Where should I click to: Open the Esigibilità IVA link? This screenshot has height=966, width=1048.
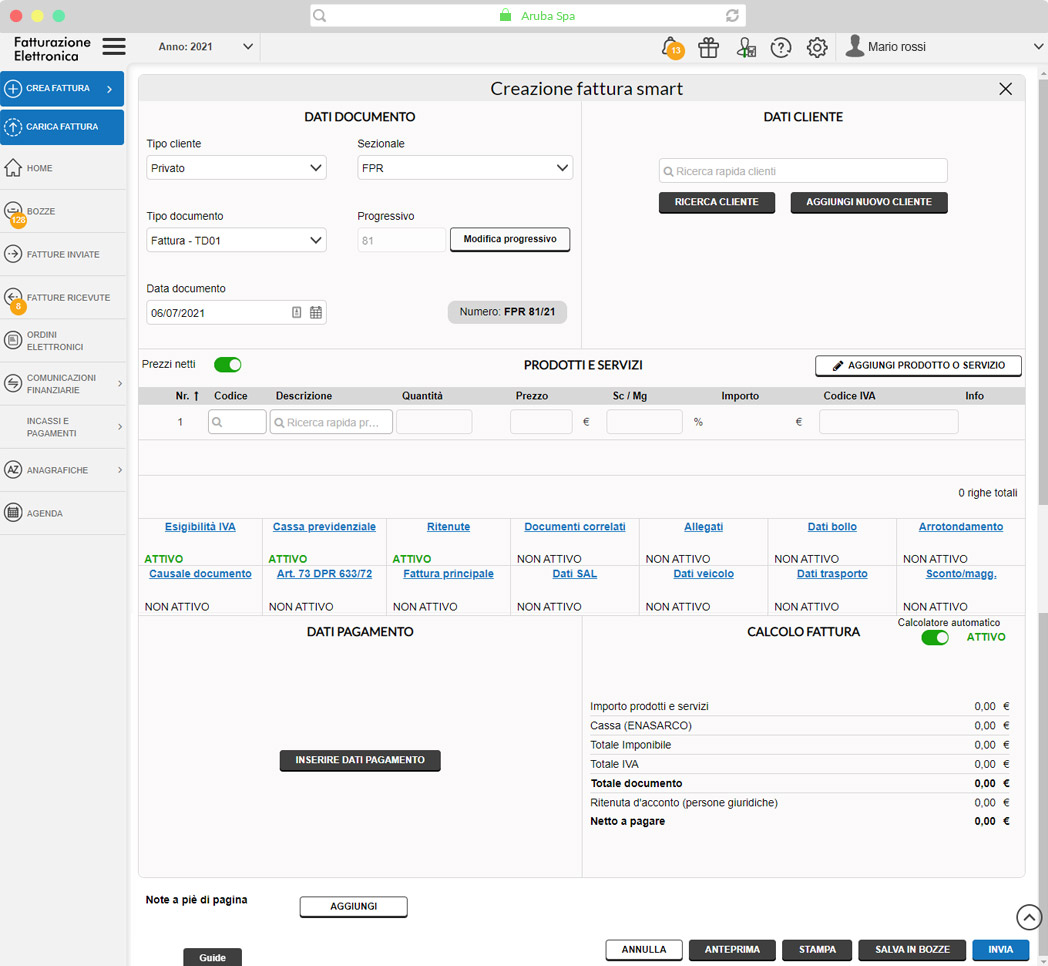[200, 527]
